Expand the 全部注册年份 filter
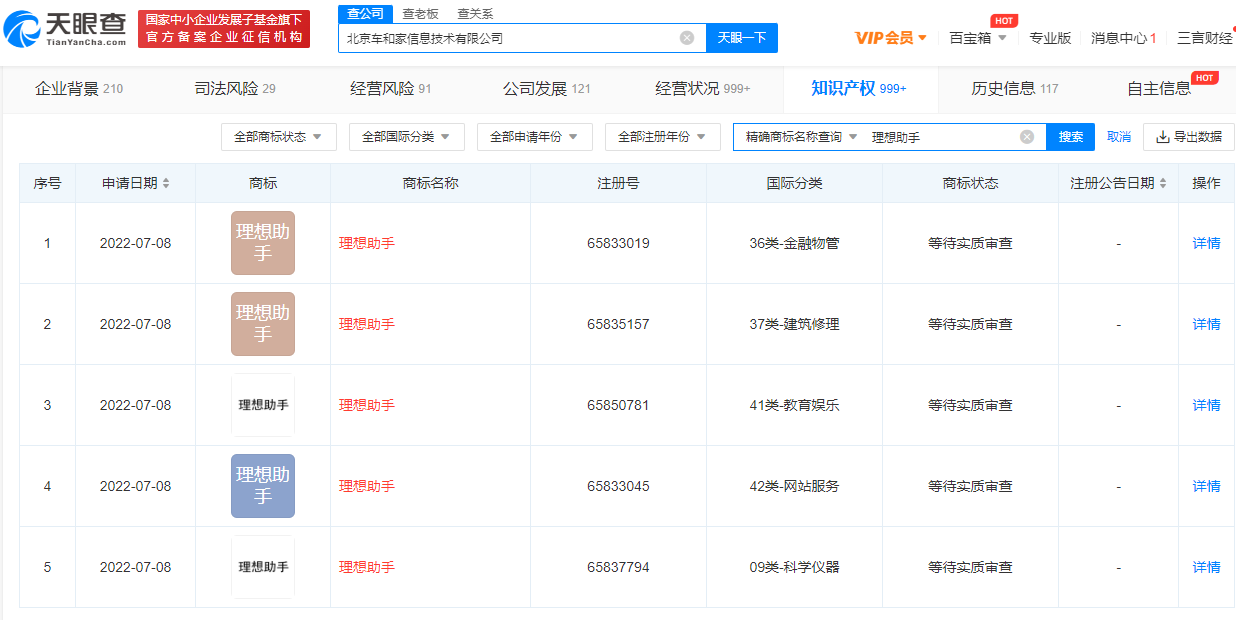The image size is (1236, 620). click(662, 137)
